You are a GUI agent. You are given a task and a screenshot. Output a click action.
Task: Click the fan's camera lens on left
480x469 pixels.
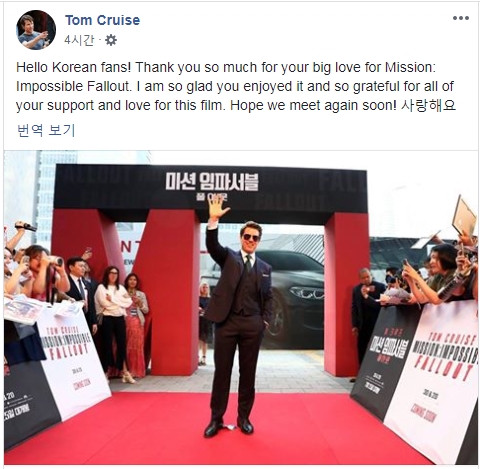(57, 260)
